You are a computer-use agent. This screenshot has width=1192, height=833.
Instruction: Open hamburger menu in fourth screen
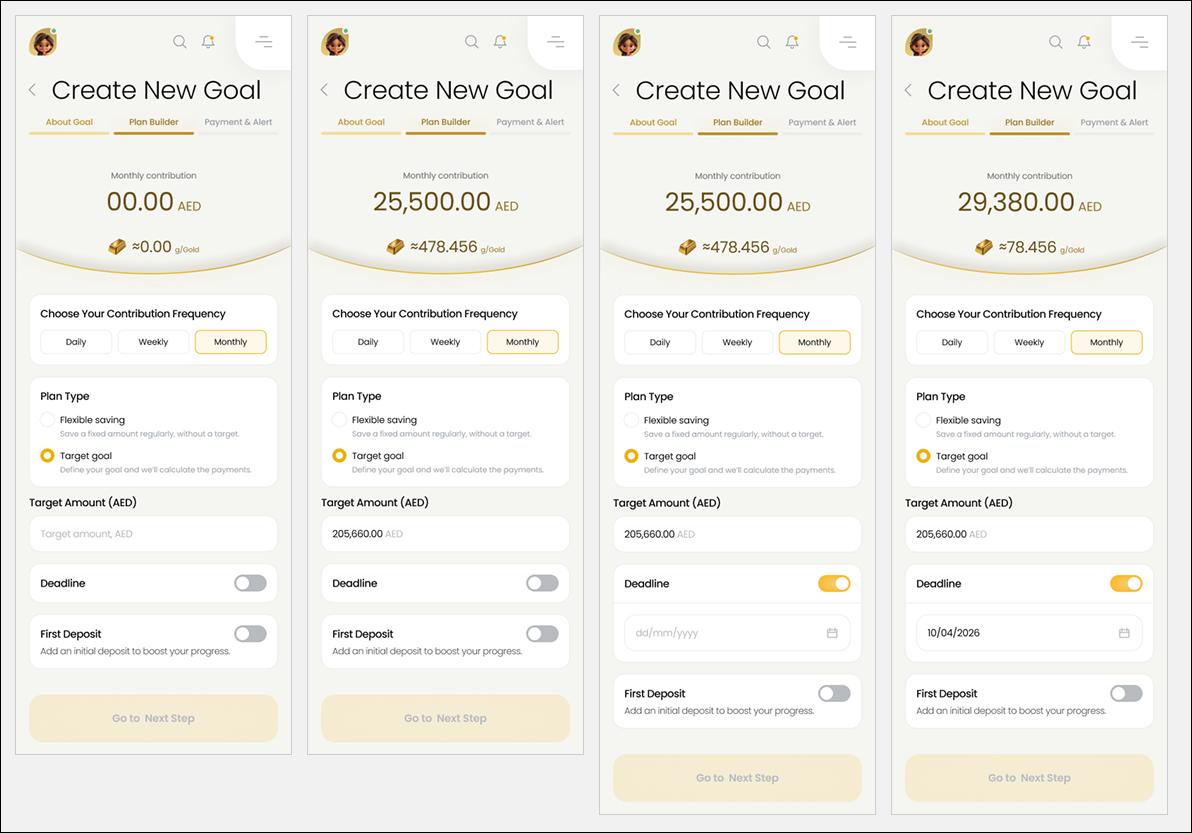[x=1140, y=42]
